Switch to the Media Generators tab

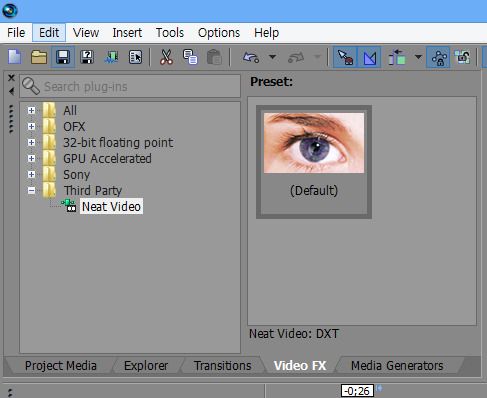[x=397, y=366]
